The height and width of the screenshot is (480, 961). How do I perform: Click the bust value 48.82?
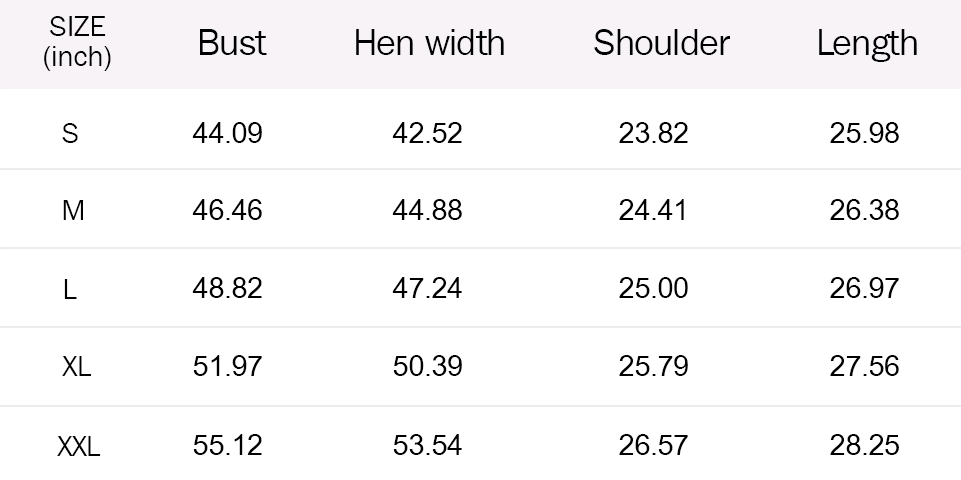click(x=227, y=289)
